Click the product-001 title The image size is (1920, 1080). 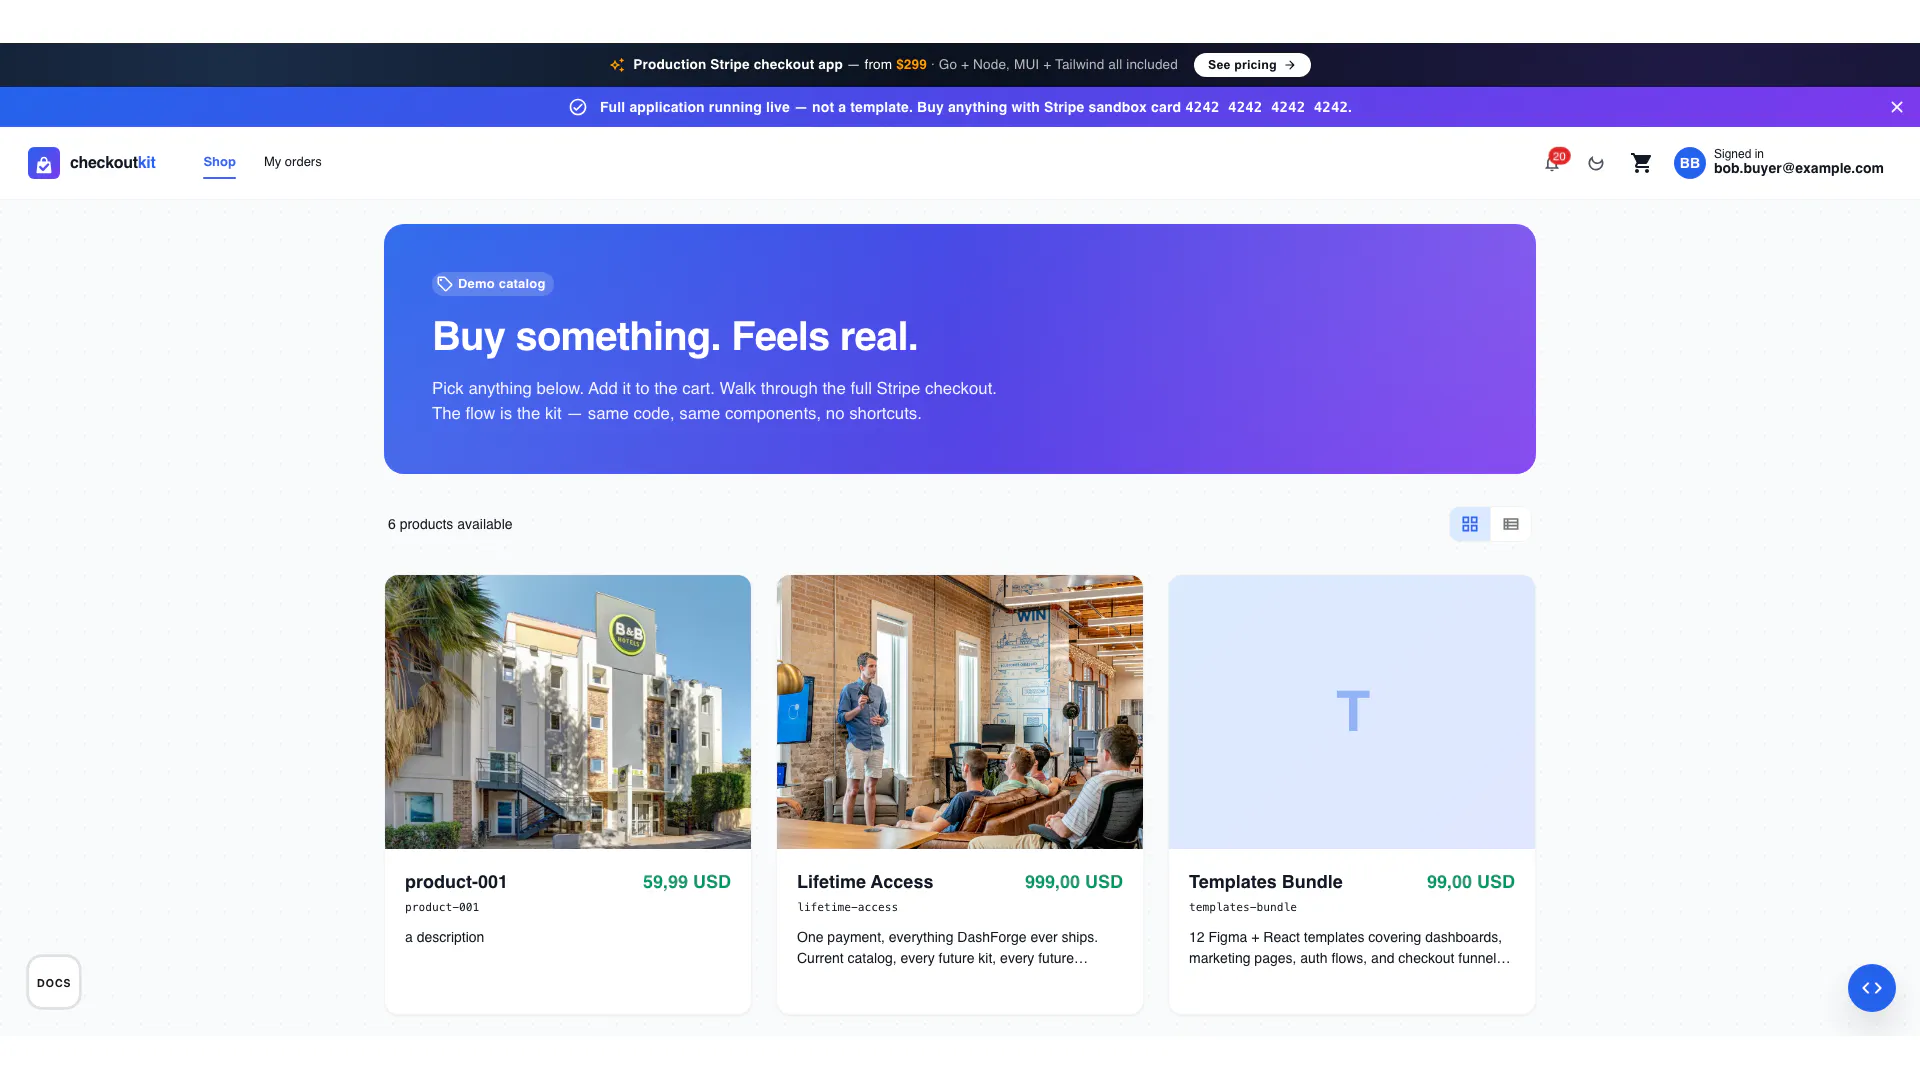[x=456, y=882]
